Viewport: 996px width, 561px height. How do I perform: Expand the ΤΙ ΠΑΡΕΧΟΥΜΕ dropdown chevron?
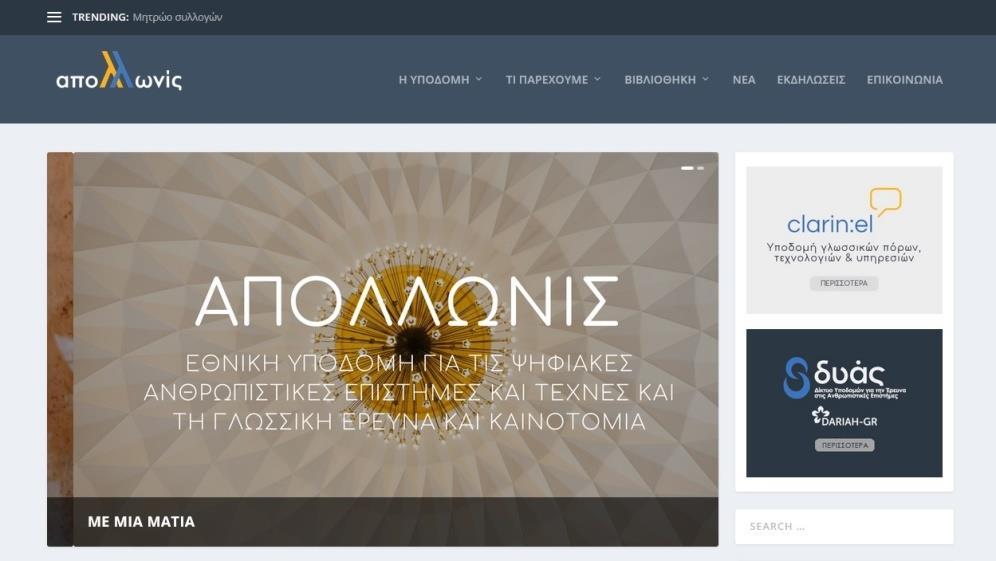[597, 79]
